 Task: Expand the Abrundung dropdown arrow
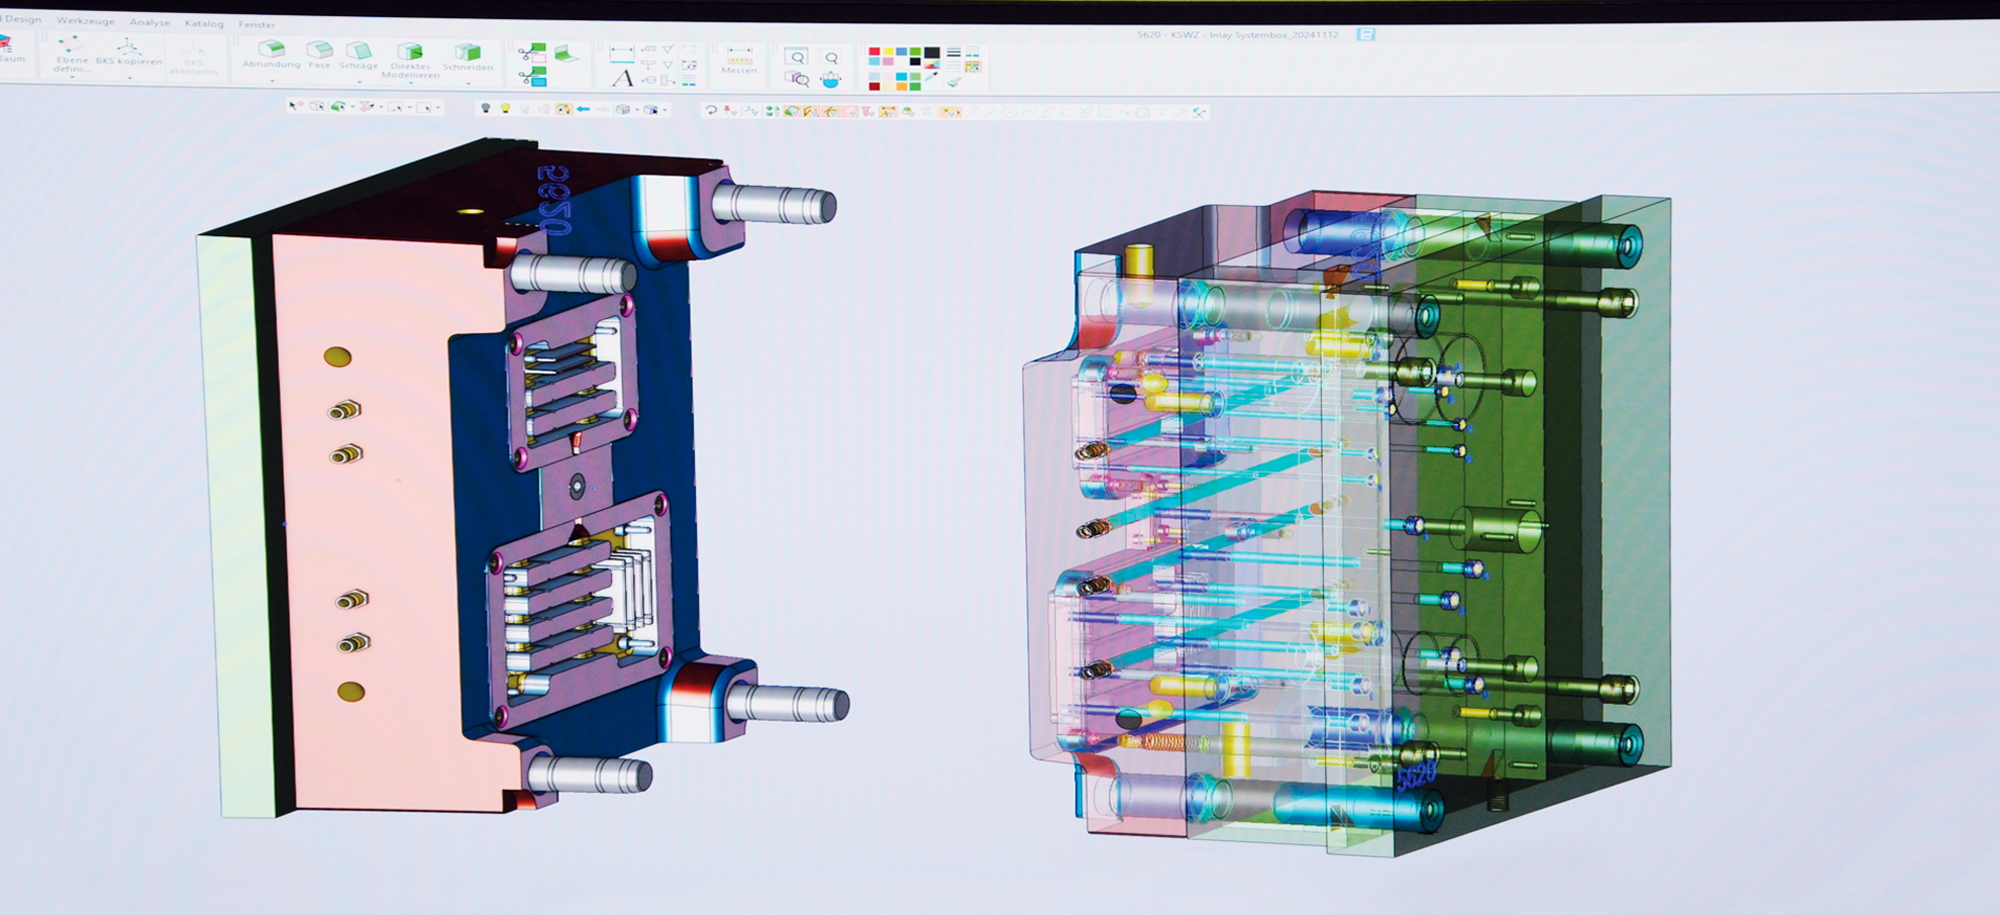click(x=271, y=79)
